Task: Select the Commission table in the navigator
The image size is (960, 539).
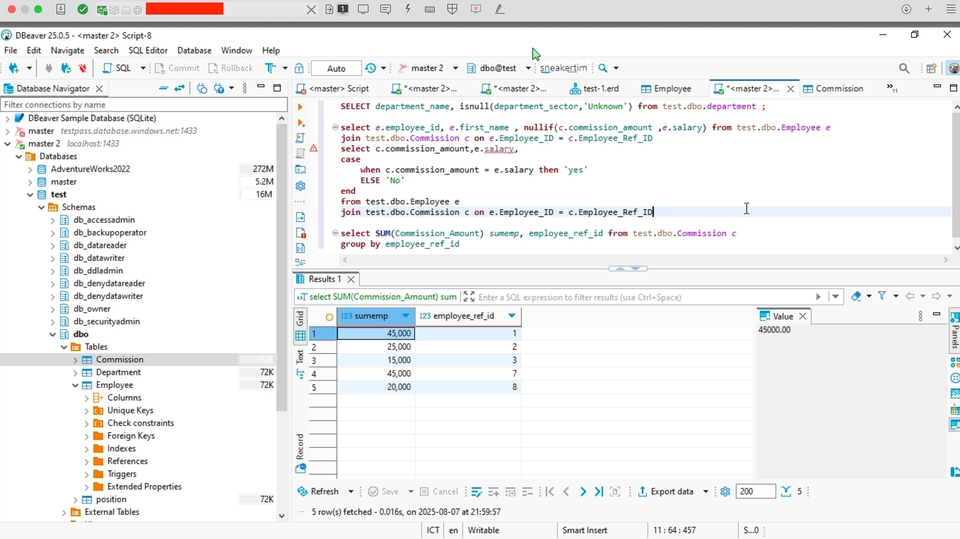Action: (119, 360)
